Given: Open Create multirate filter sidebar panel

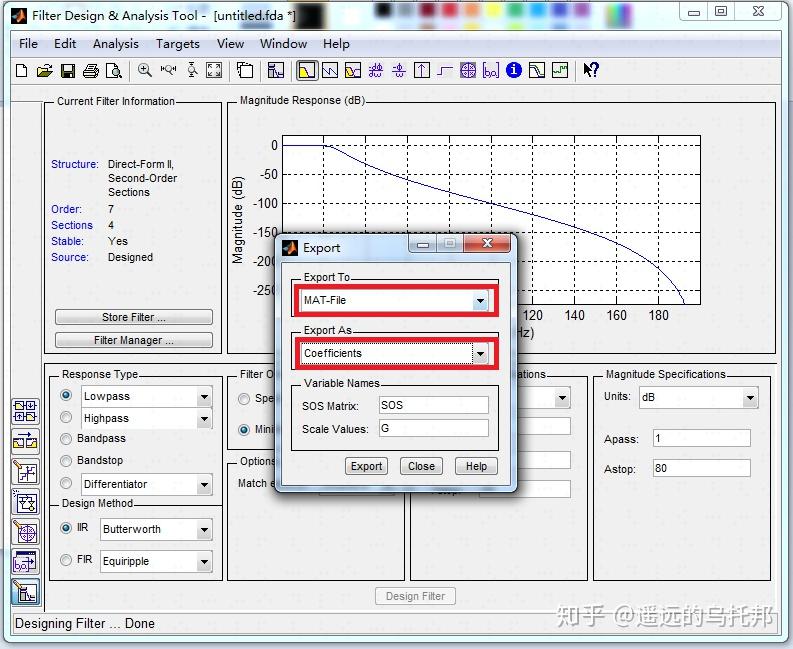Looking at the screenshot, I should tap(25, 411).
